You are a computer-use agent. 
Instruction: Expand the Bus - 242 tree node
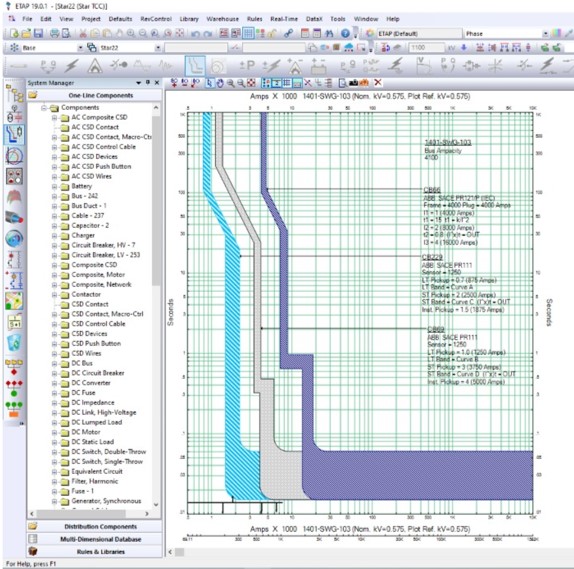point(54,196)
